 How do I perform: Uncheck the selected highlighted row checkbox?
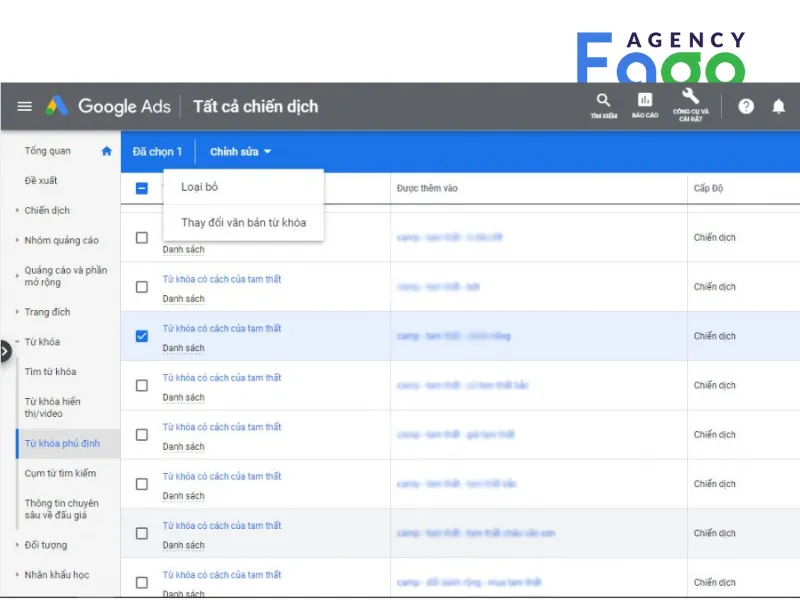142,336
